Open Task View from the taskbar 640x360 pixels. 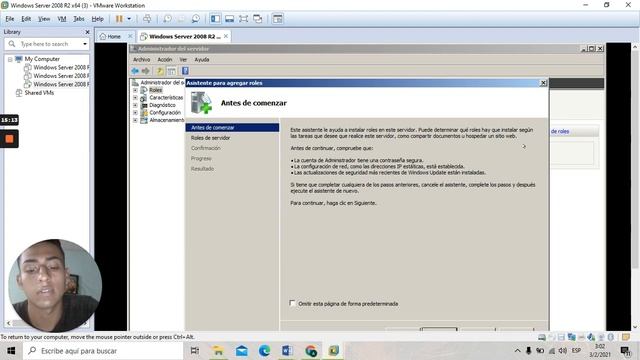(195, 351)
